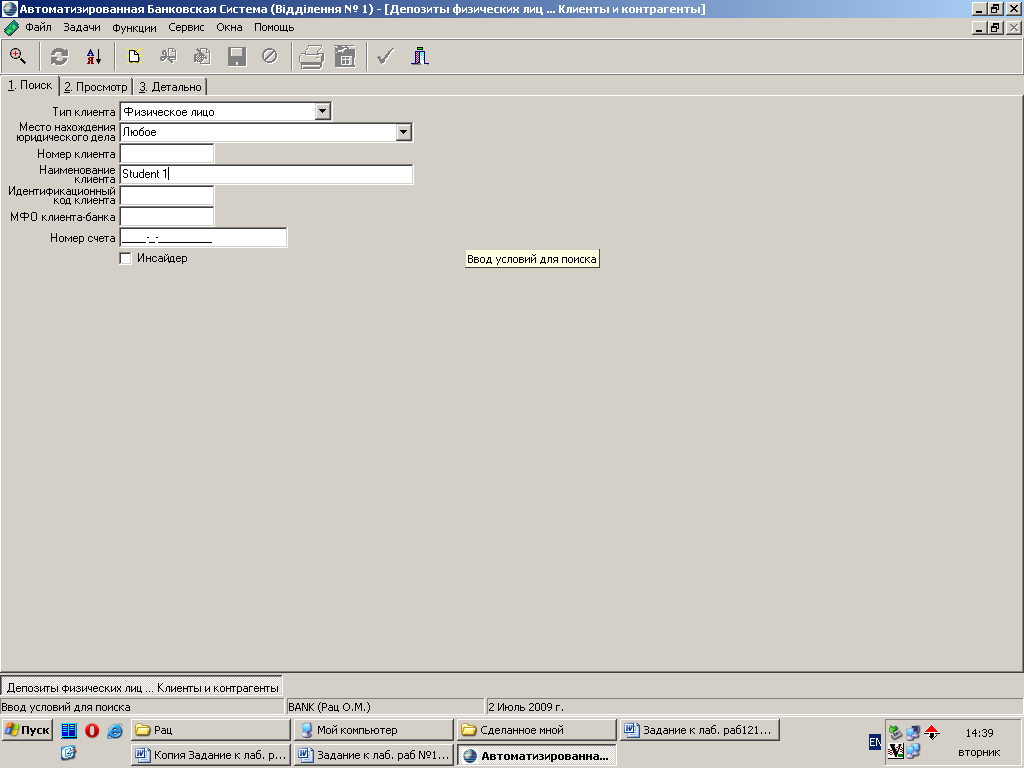
Task: Switch to Сделанное мной folder taskbar button
Action: coord(537,730)
